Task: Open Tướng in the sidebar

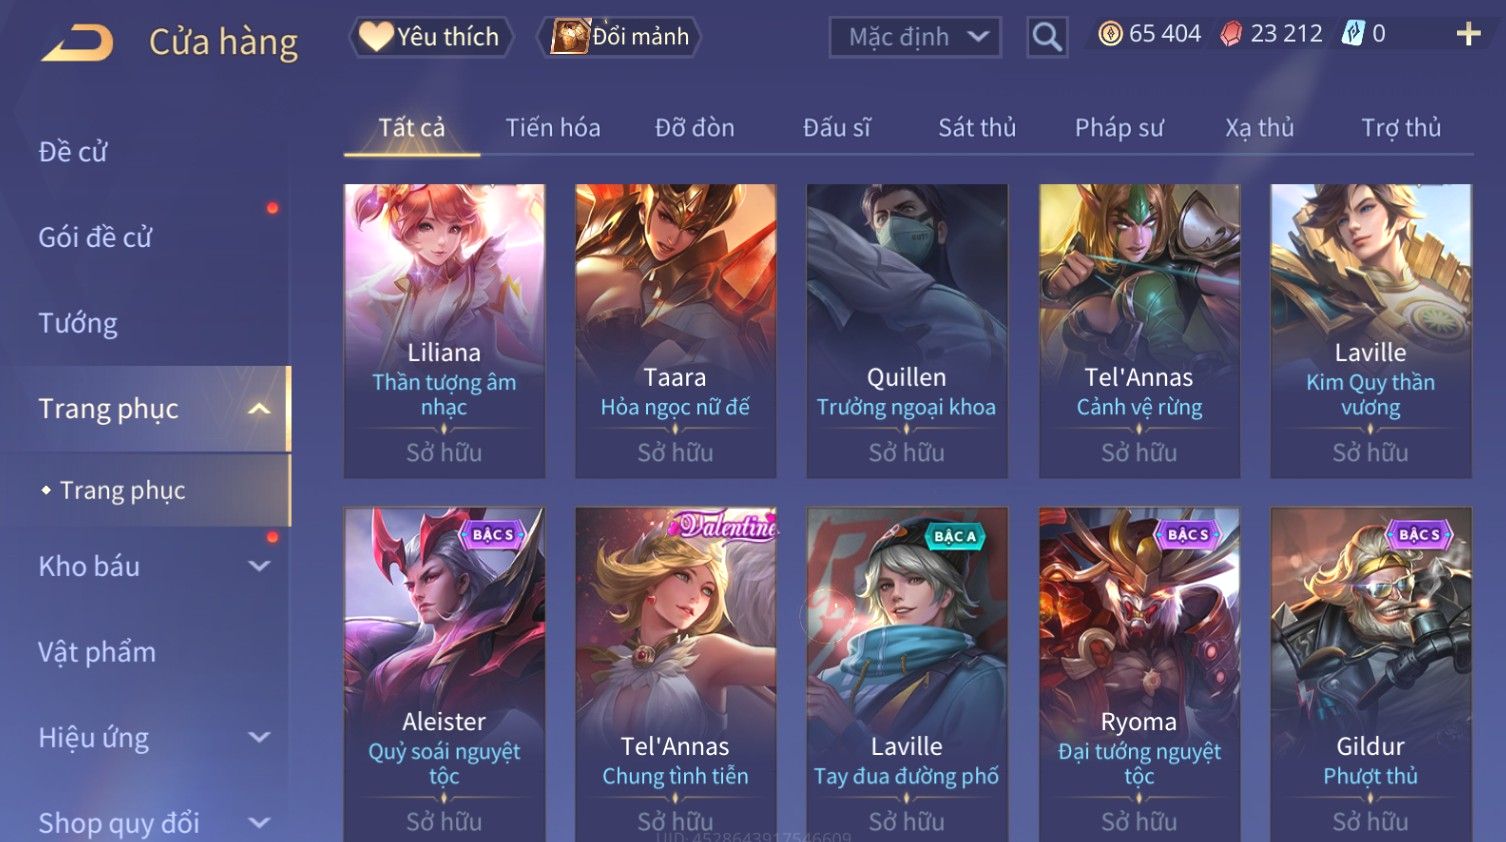Action: click(78, 323)
